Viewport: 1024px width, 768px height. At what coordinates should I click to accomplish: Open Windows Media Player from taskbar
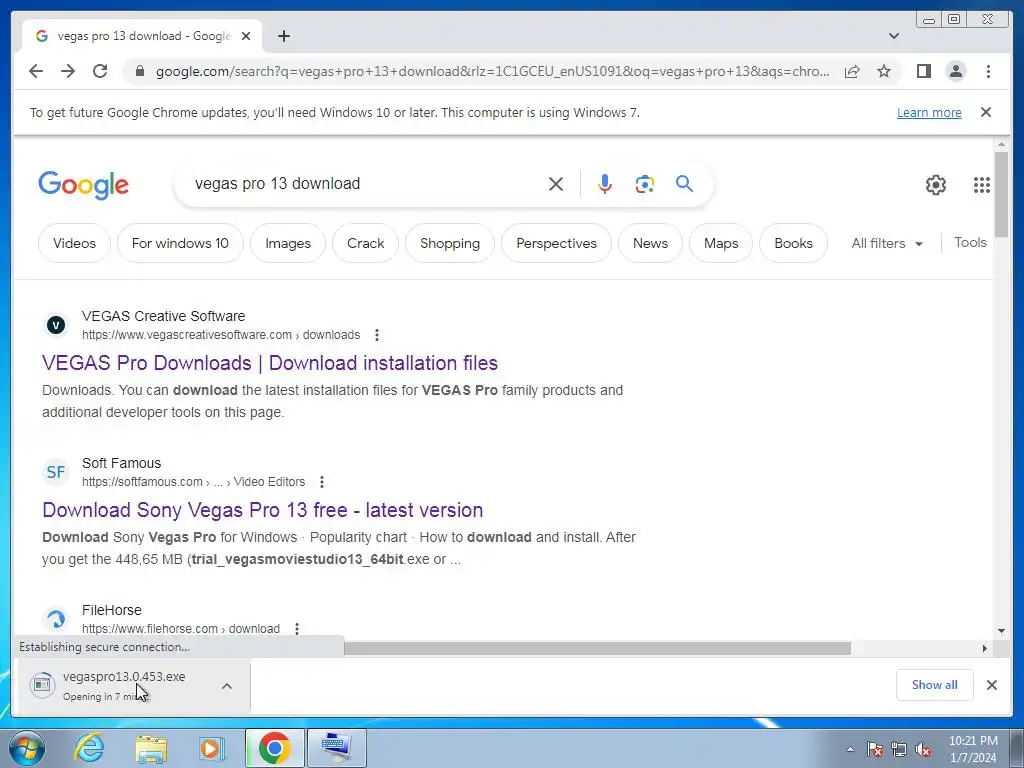(x=212, y=748)
